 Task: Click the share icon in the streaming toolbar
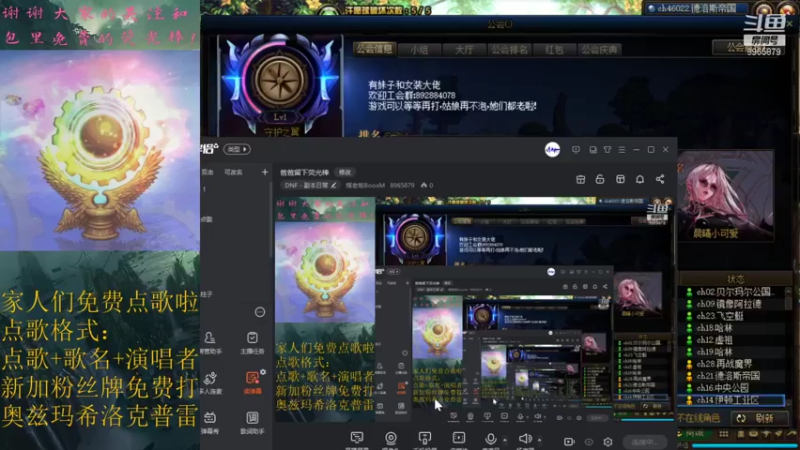(x=660, y=179)
